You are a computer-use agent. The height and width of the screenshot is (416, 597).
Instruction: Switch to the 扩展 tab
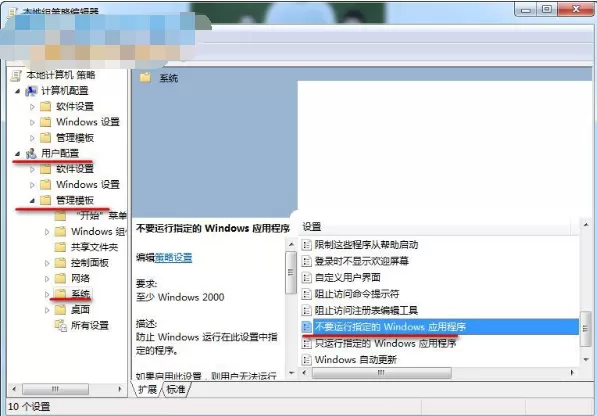click(x=147, y=389)
